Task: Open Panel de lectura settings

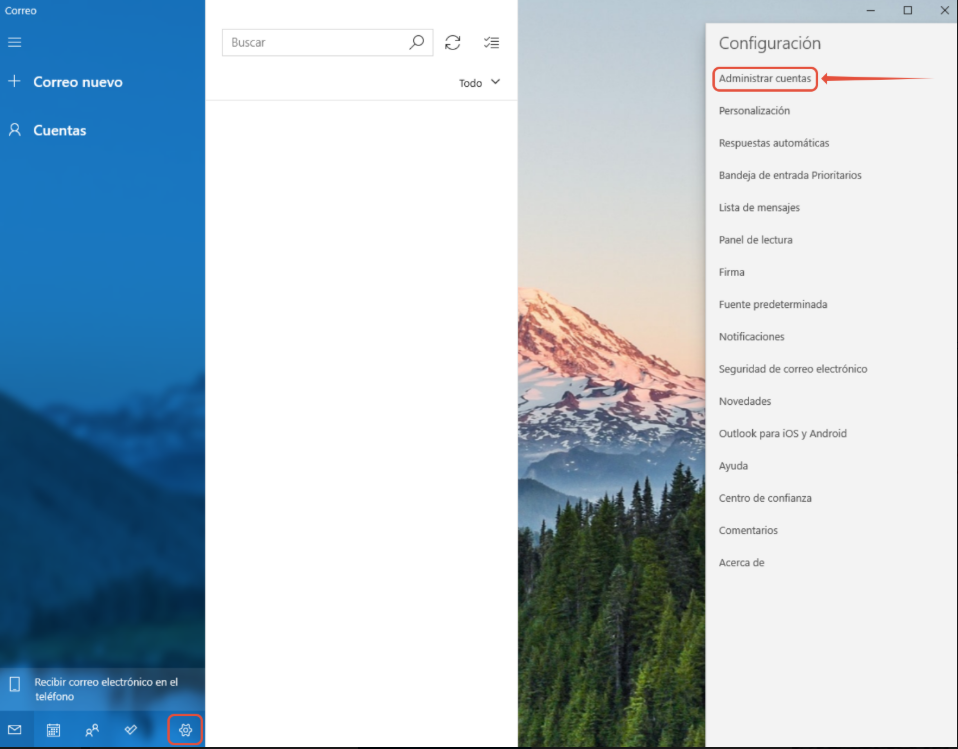Action: point(755,240)
